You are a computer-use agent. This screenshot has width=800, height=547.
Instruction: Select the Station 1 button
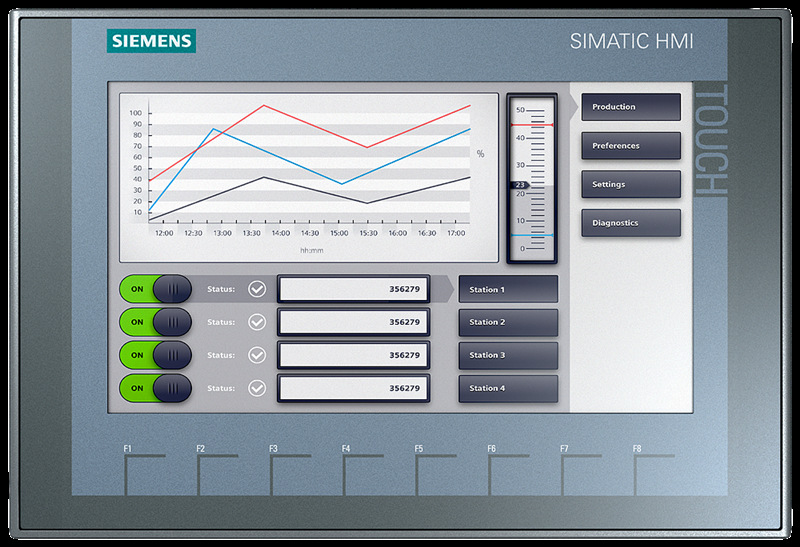click(x=508, y=289)
